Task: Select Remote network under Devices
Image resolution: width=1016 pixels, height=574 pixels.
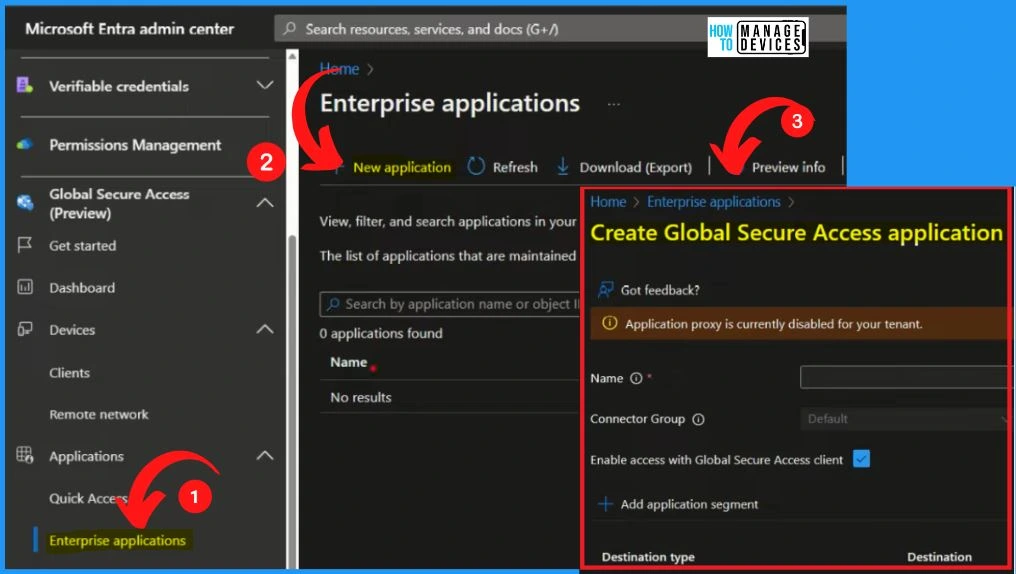Action: point(98,414)
